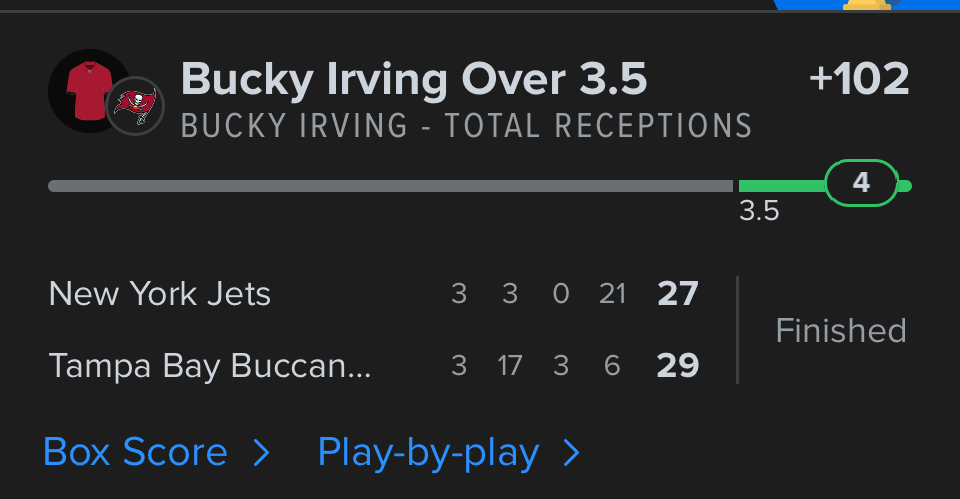Click the +102 odds value
The width and height of the screenshot is (960, 499).
[859, 79]
